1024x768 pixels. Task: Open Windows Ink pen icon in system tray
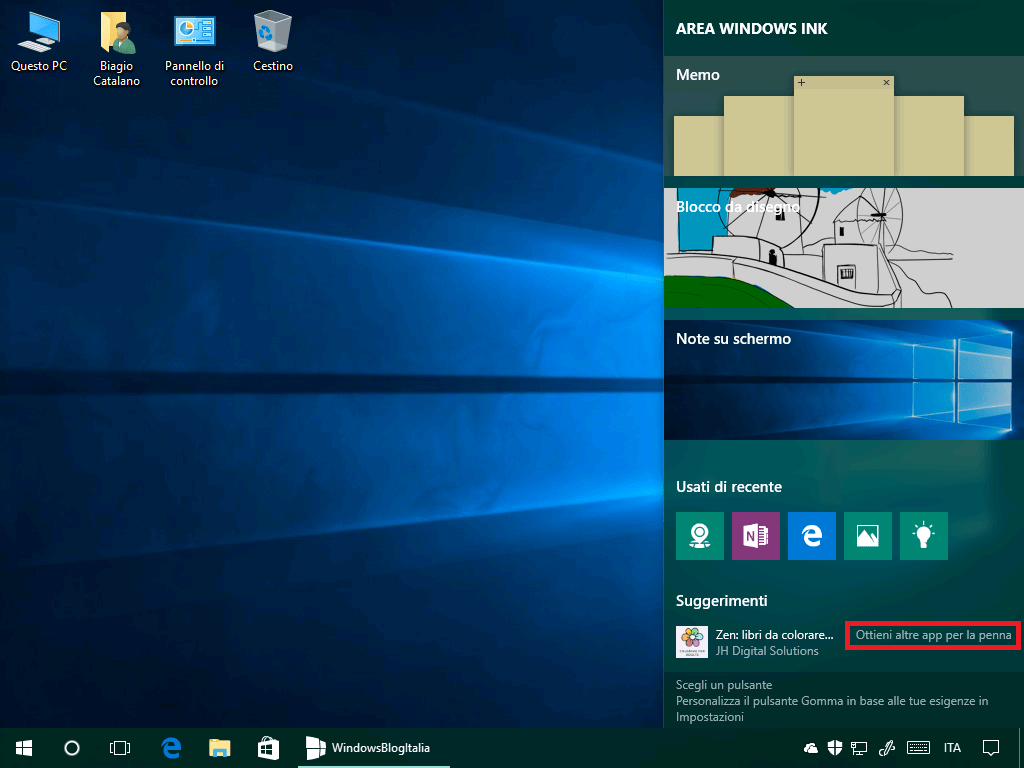tap(888, 747)
